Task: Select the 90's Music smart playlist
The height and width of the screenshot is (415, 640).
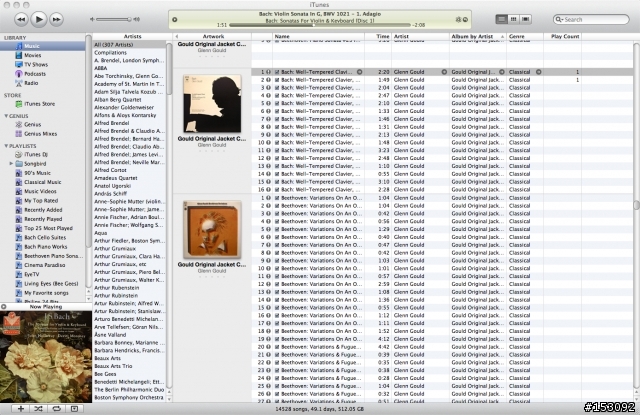Action: tap(37, 173)
